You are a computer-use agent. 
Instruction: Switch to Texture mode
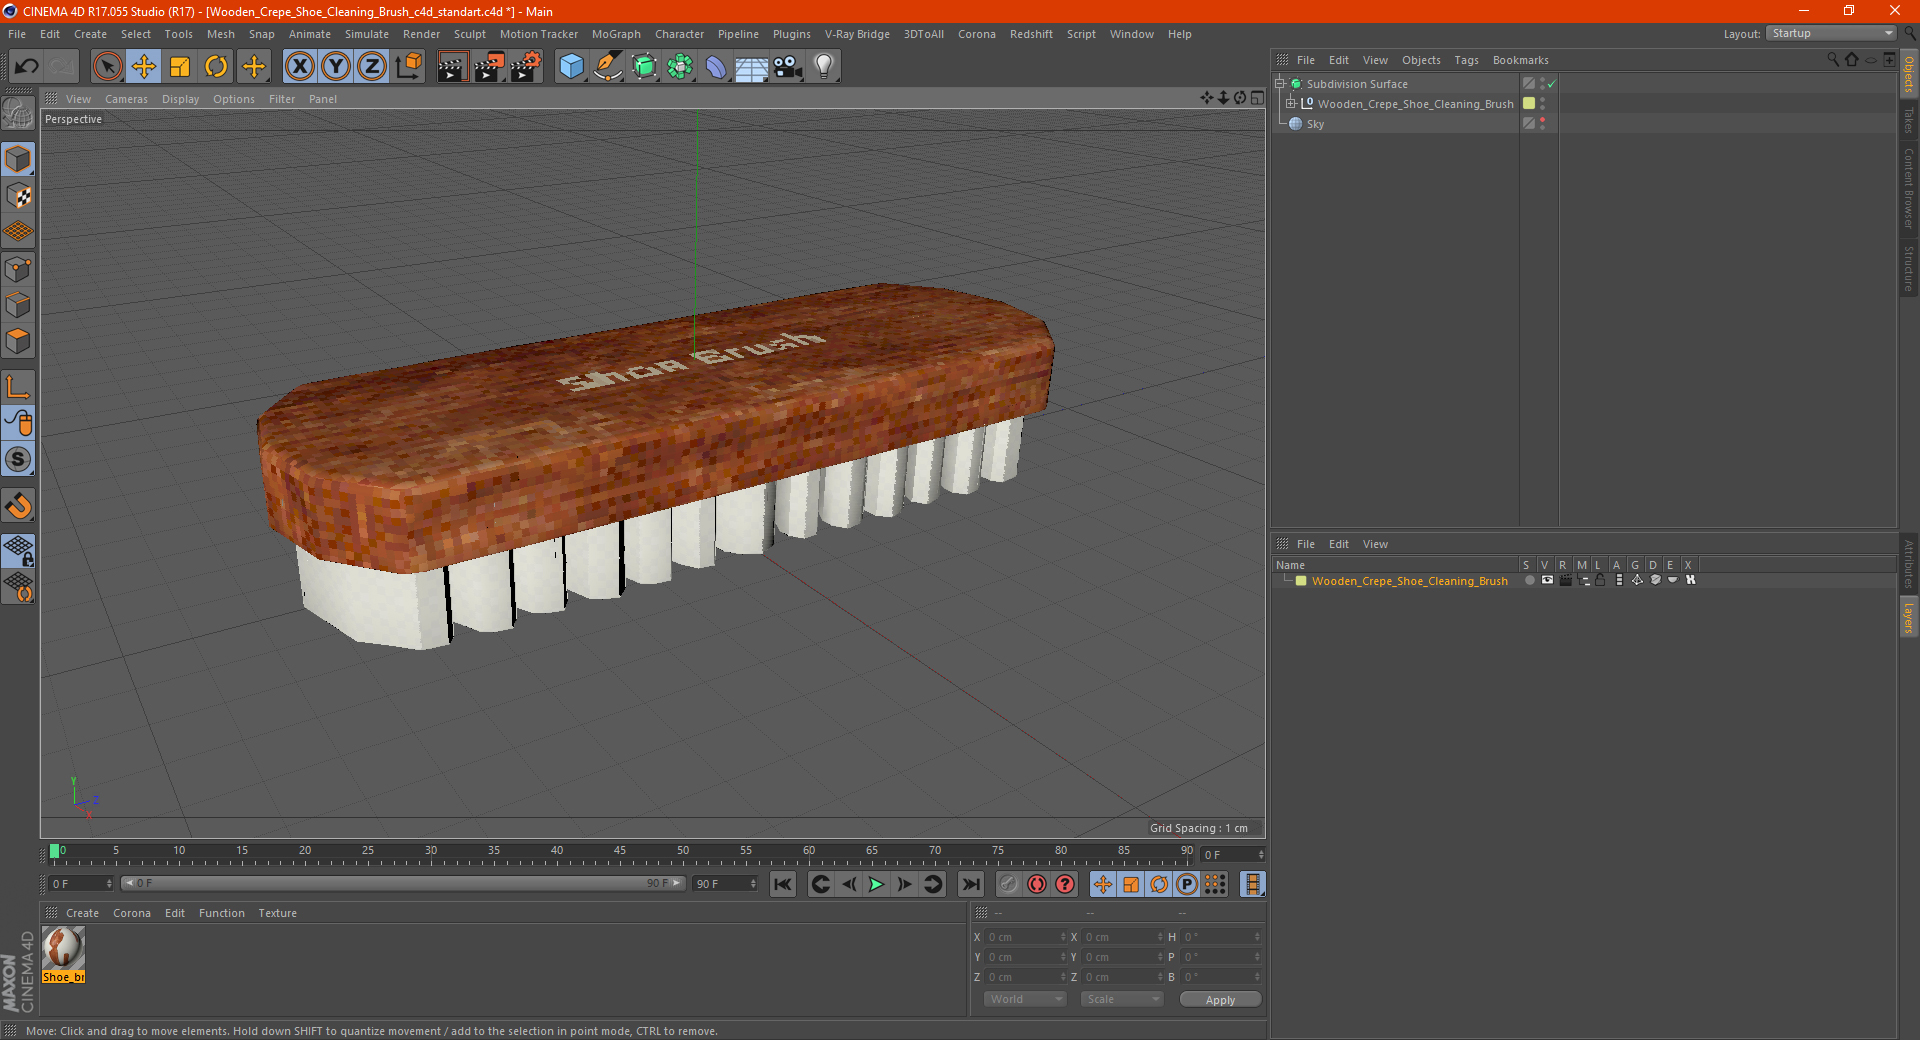click(18, 196)
